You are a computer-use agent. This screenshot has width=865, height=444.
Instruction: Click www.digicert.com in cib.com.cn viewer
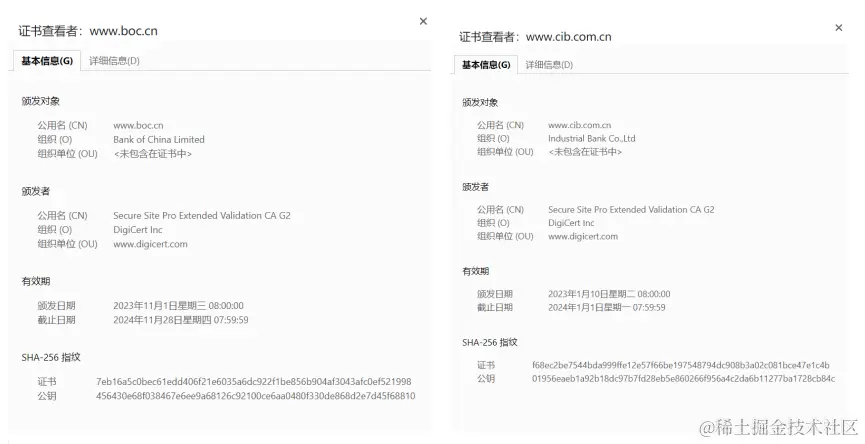(583, 236)
